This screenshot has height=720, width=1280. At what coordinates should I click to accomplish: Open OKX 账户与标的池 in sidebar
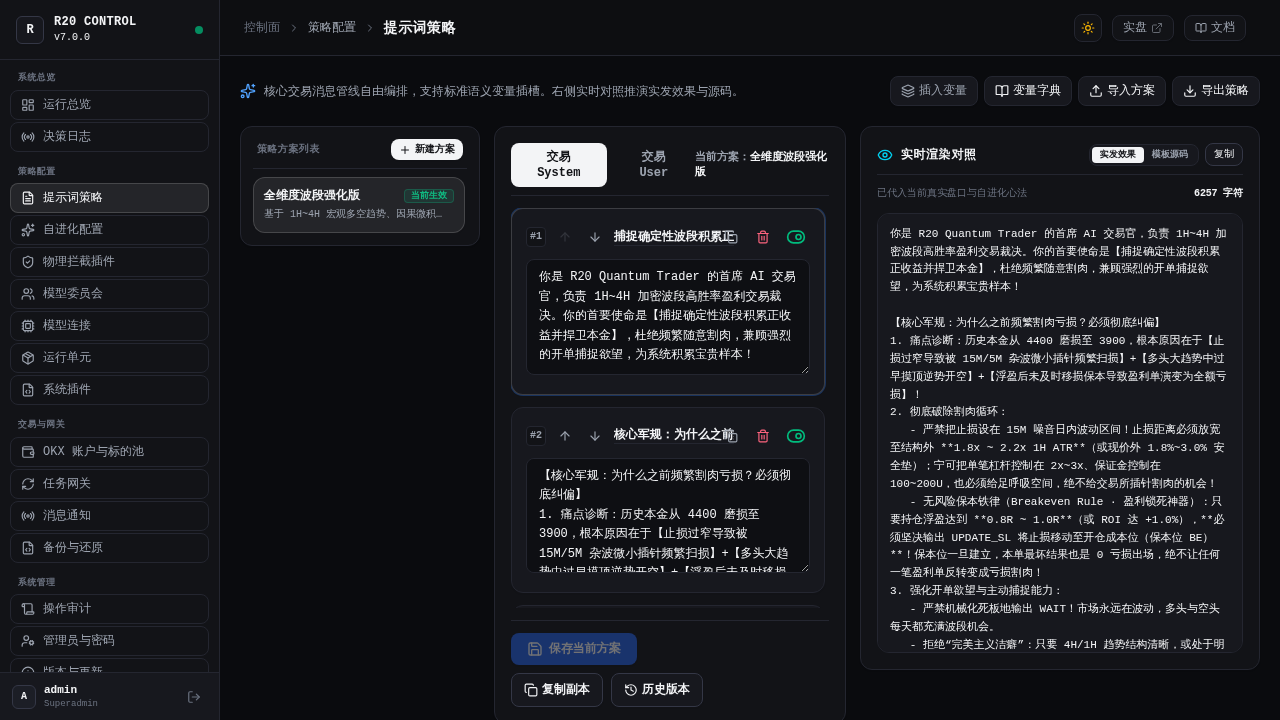109,452
